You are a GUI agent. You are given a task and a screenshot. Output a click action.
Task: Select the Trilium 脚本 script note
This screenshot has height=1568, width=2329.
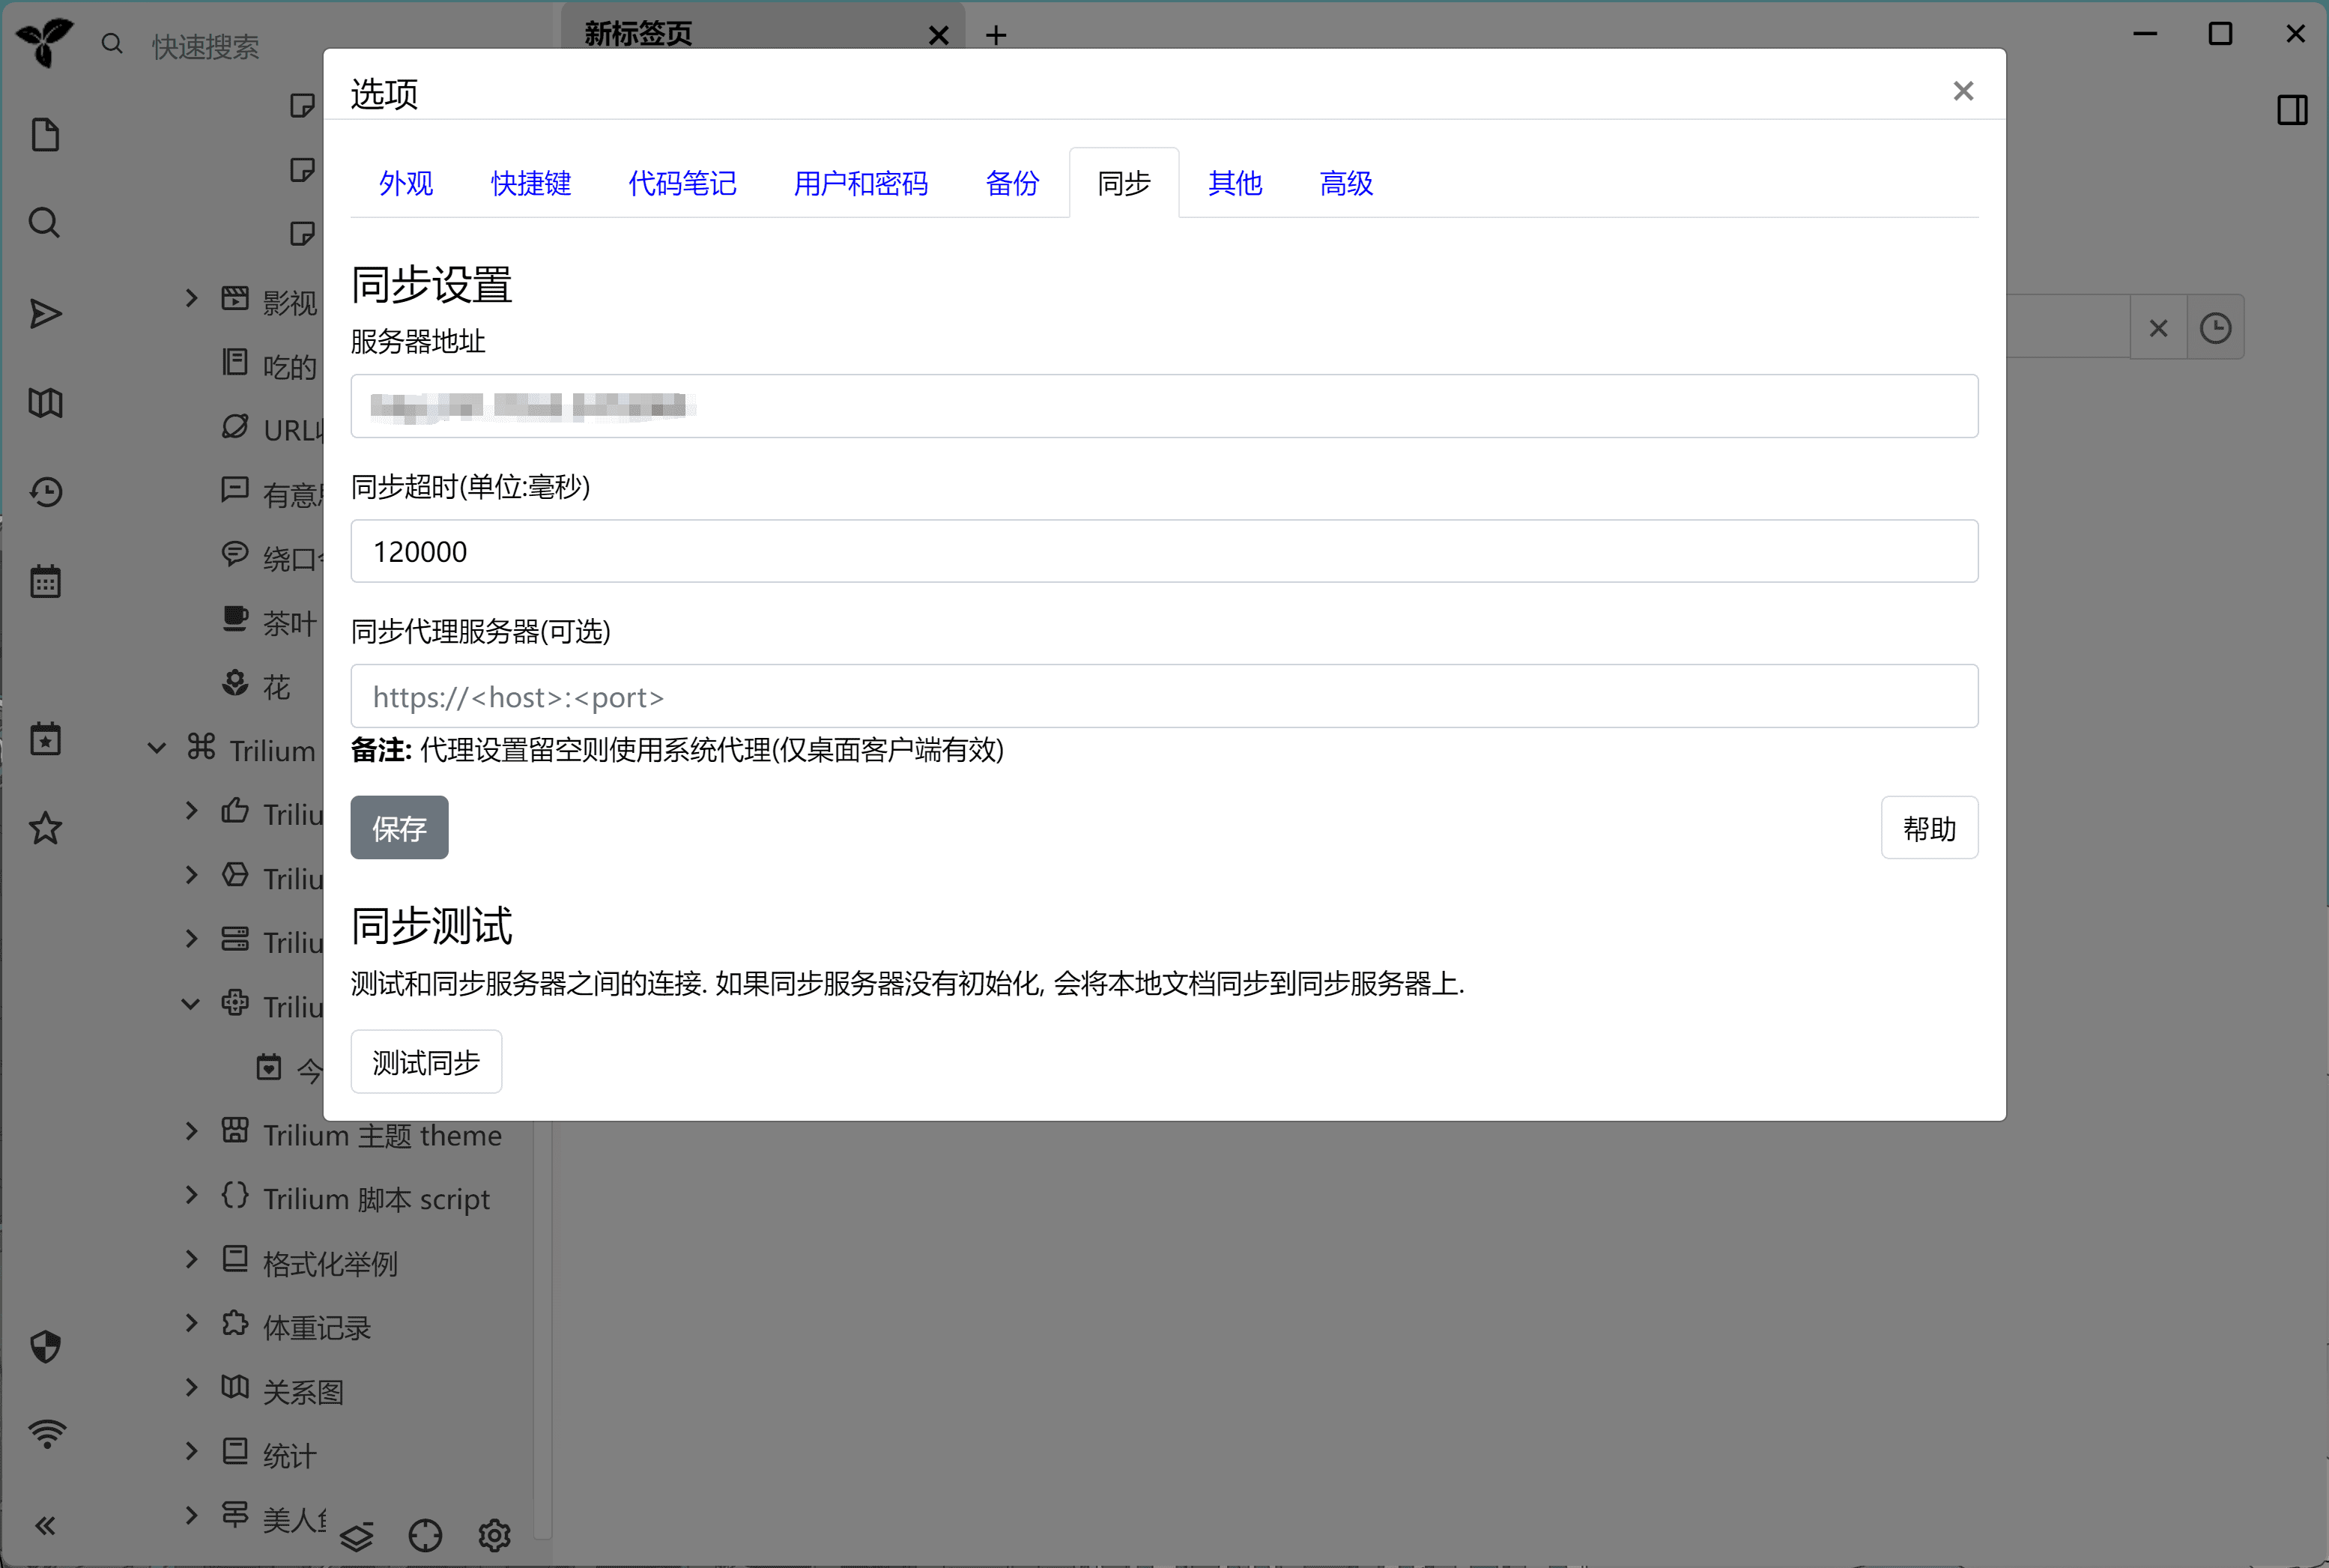coord(376,1199)
